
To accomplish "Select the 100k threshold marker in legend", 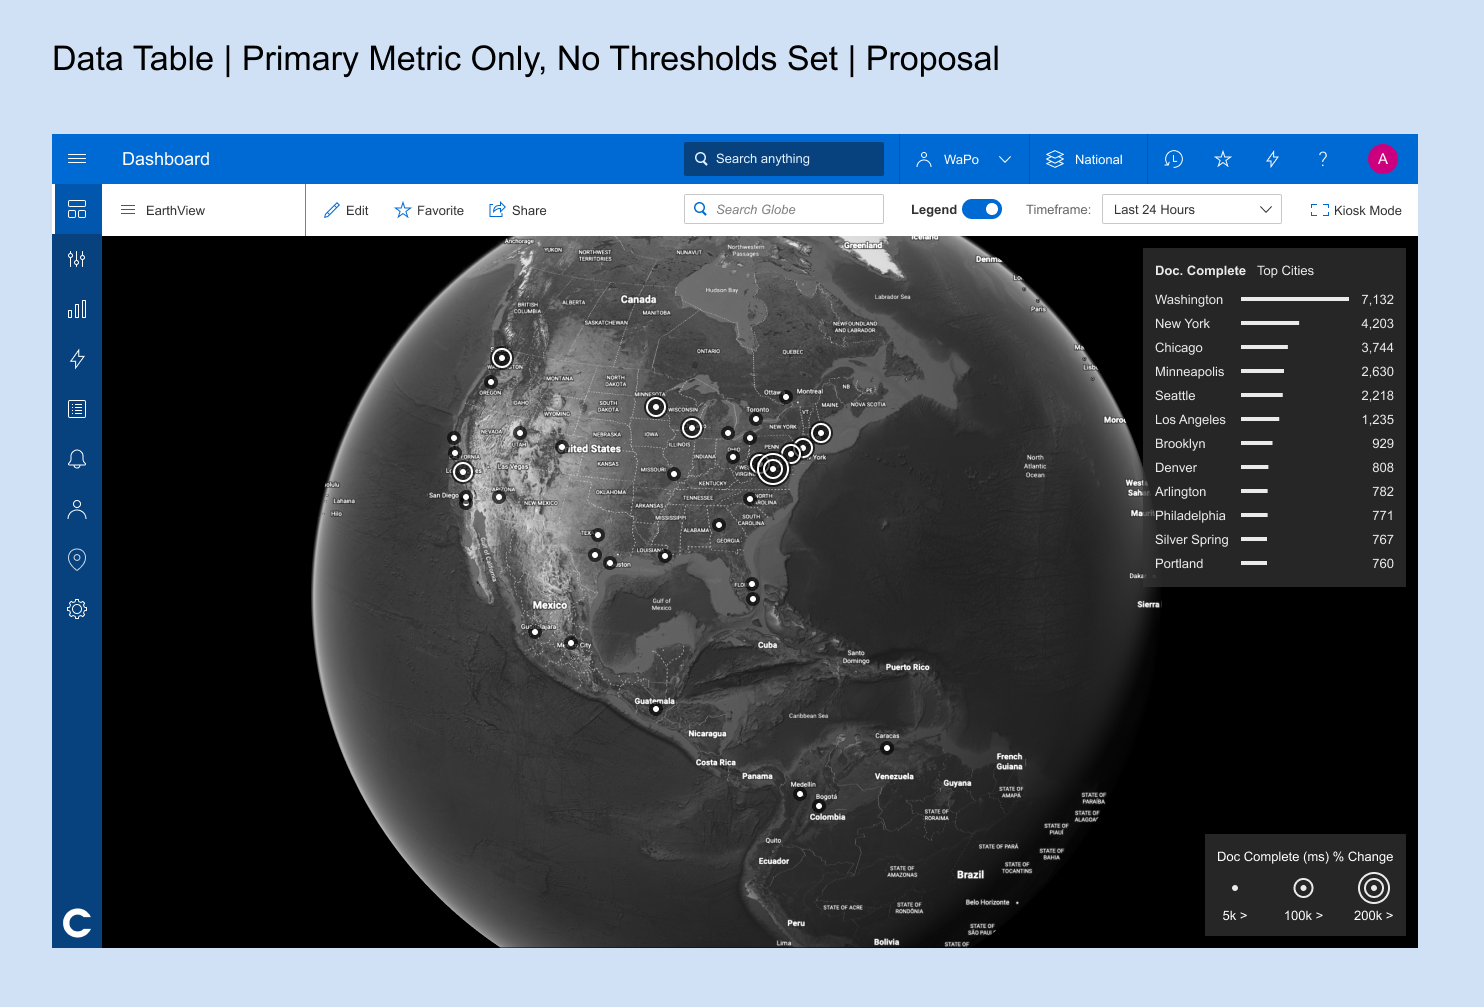I will [x=1303, y=888].
